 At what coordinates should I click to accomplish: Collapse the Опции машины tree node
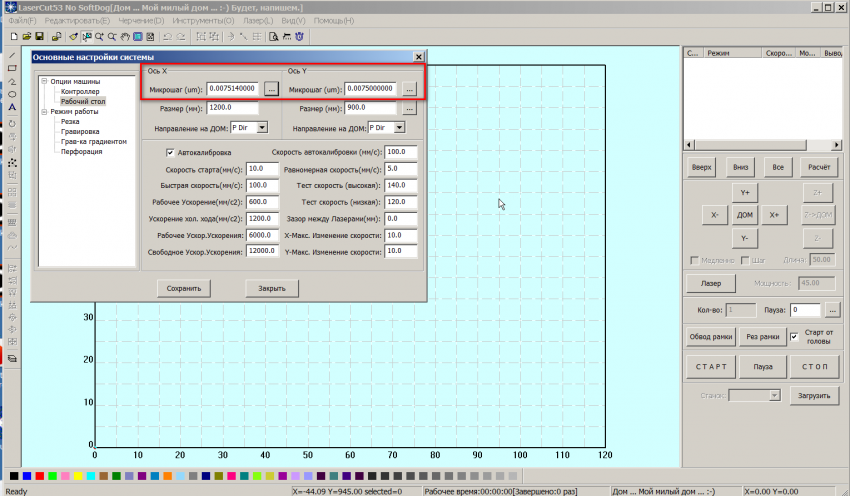coord(44,81)
